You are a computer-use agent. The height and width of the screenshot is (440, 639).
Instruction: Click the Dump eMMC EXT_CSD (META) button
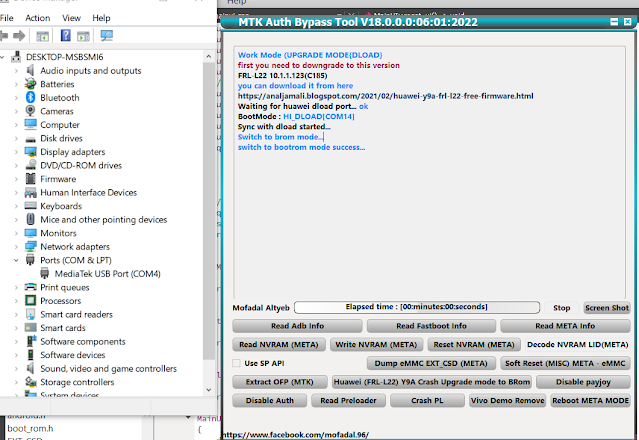(x=431, y=363)
